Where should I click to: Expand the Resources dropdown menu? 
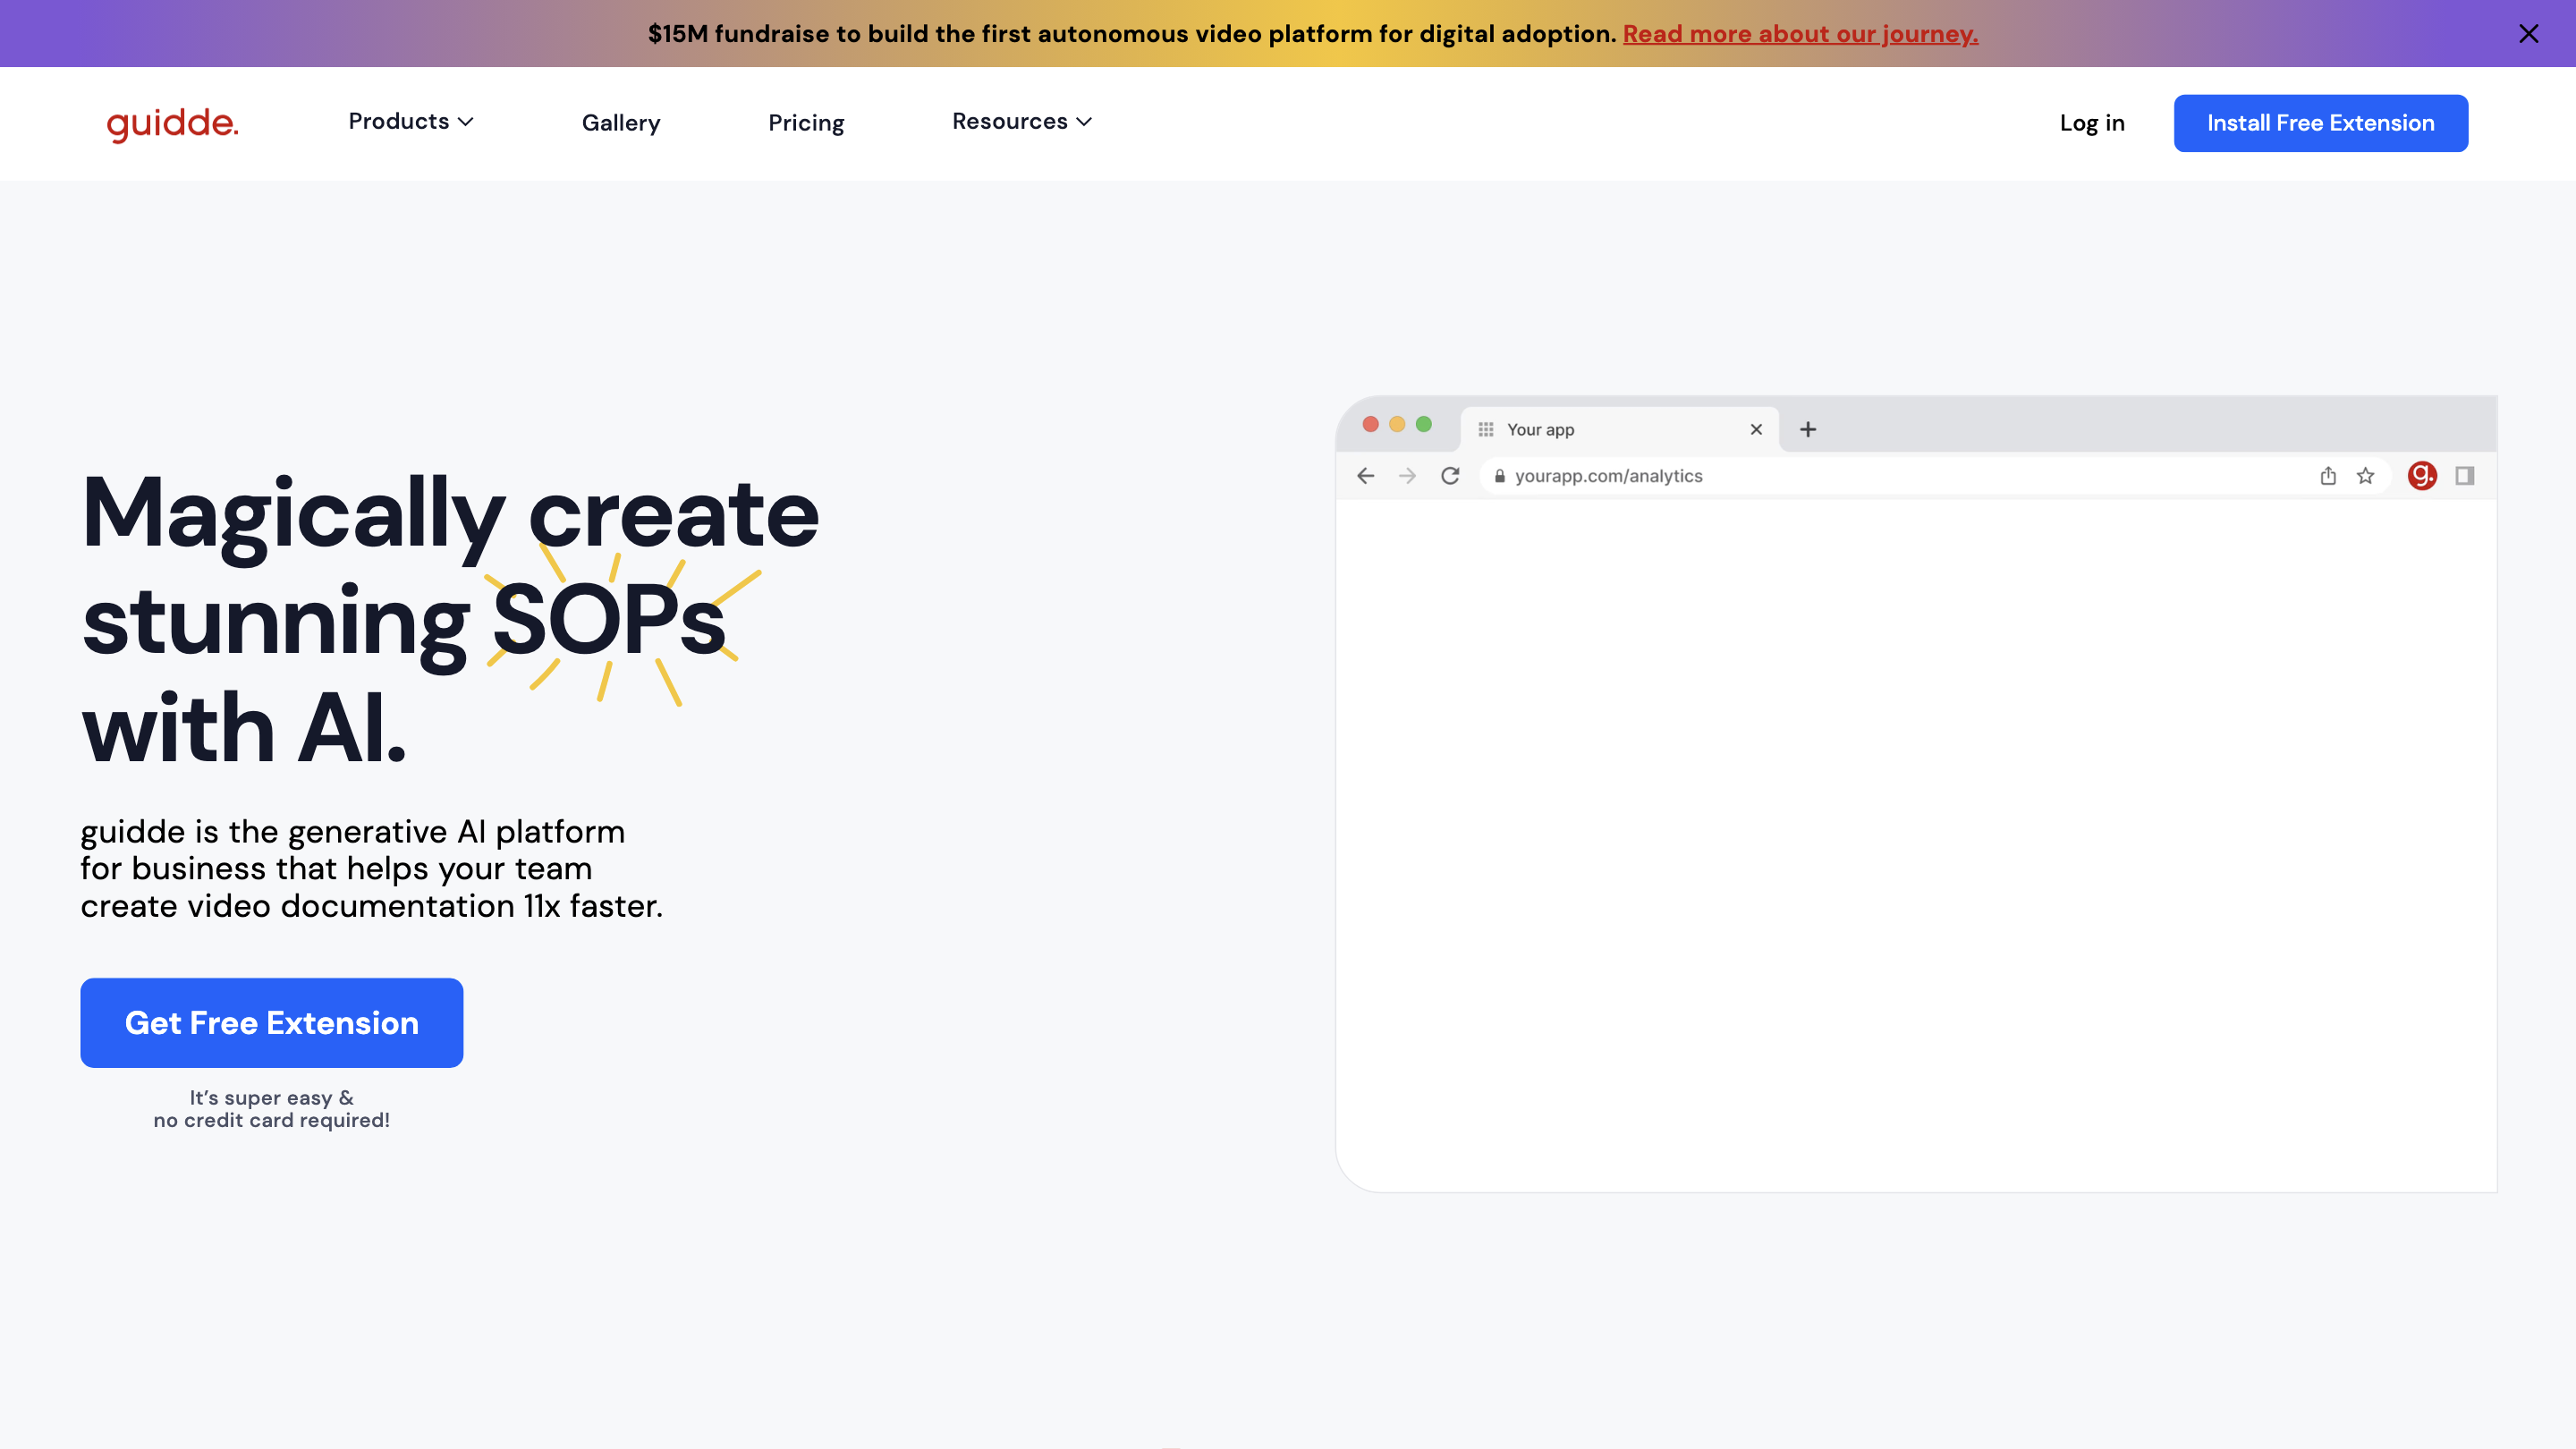(x=1021, y=122)
